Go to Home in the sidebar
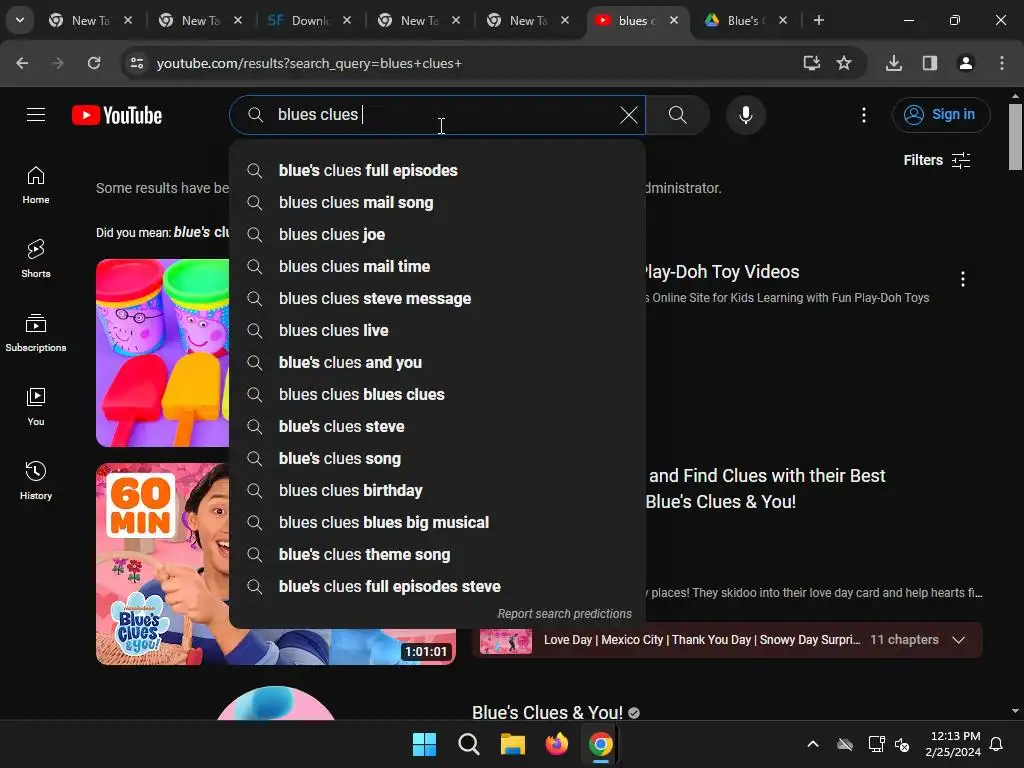The width and height of the screenshot is (1024, 768). 36,185
